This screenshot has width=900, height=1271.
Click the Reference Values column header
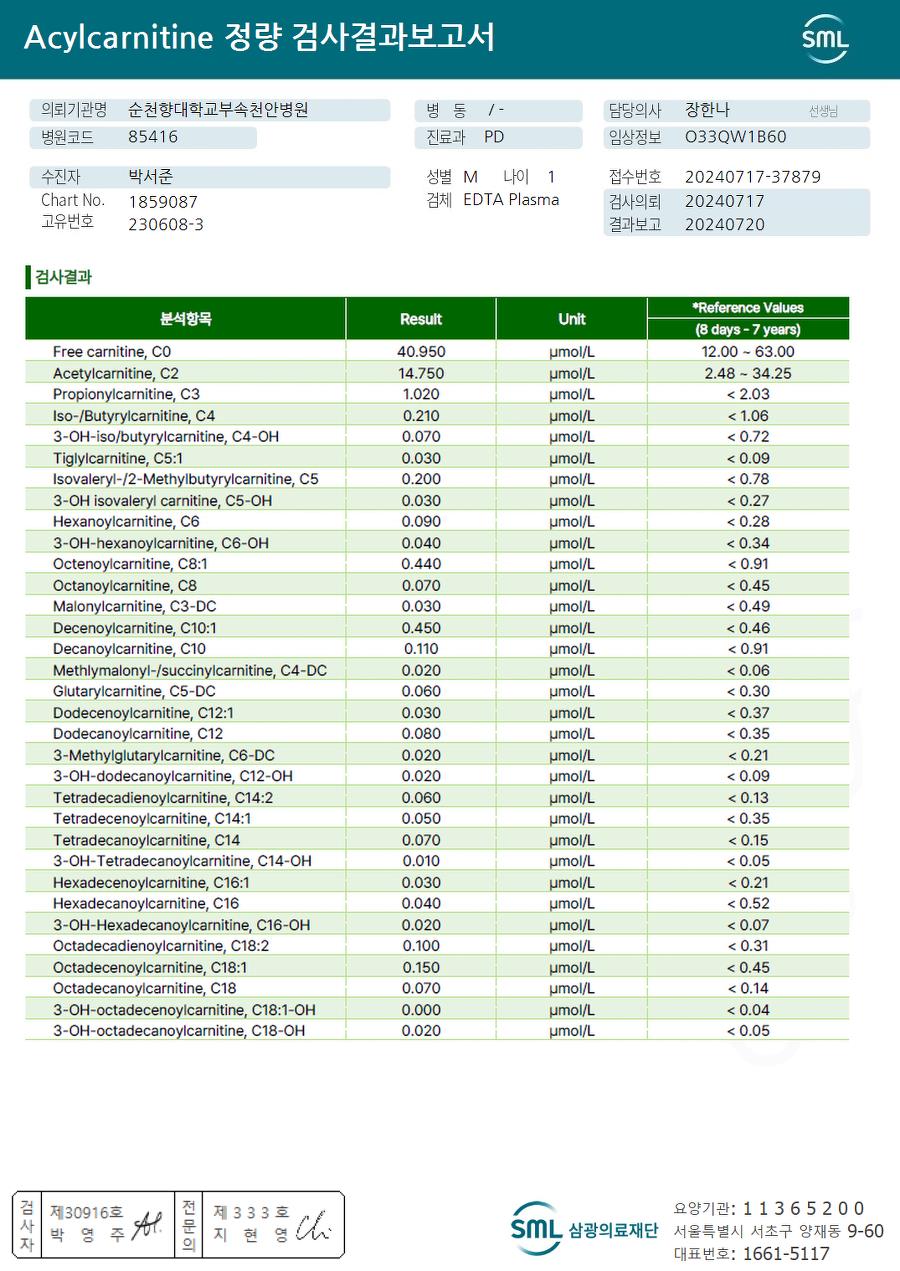(748, 308)
